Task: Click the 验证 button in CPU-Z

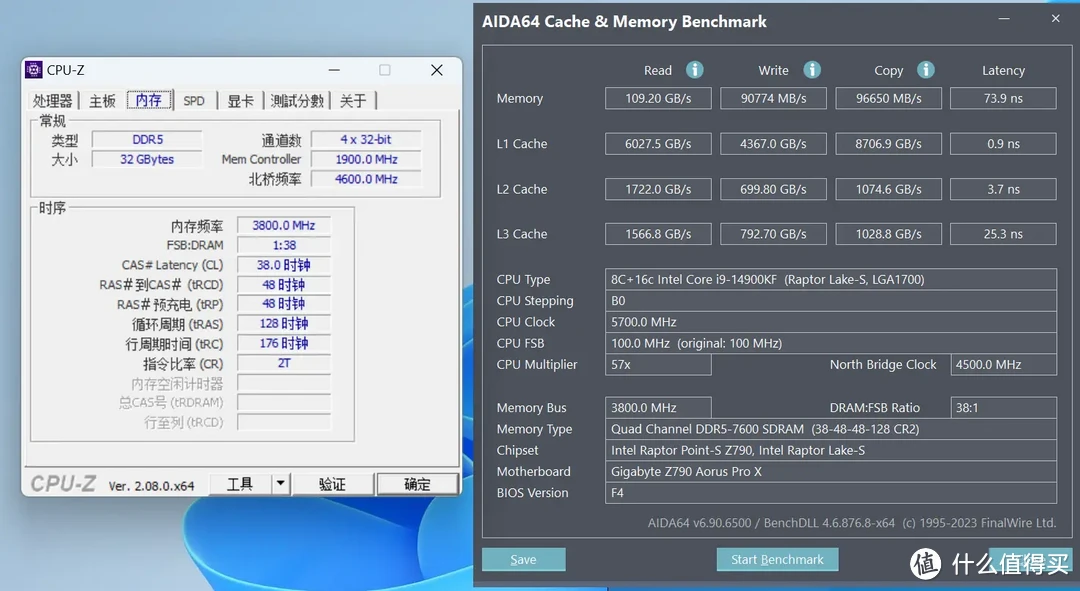Action: 332,484
